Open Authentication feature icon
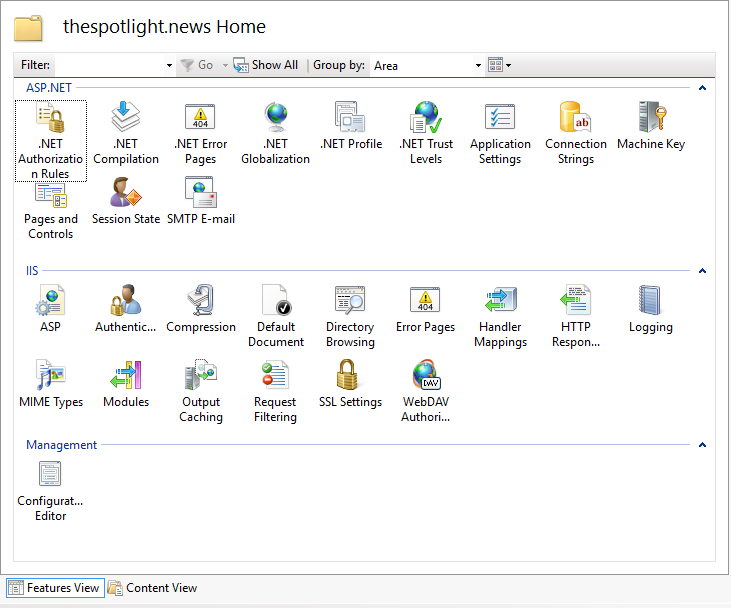 [125, 309]
